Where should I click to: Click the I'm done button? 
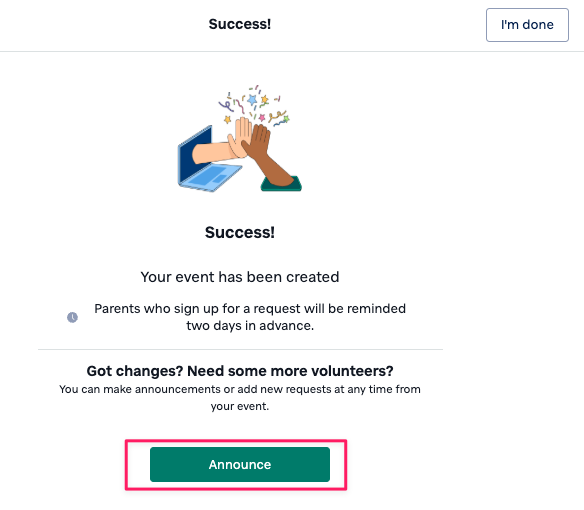click(x=527, y=25)
